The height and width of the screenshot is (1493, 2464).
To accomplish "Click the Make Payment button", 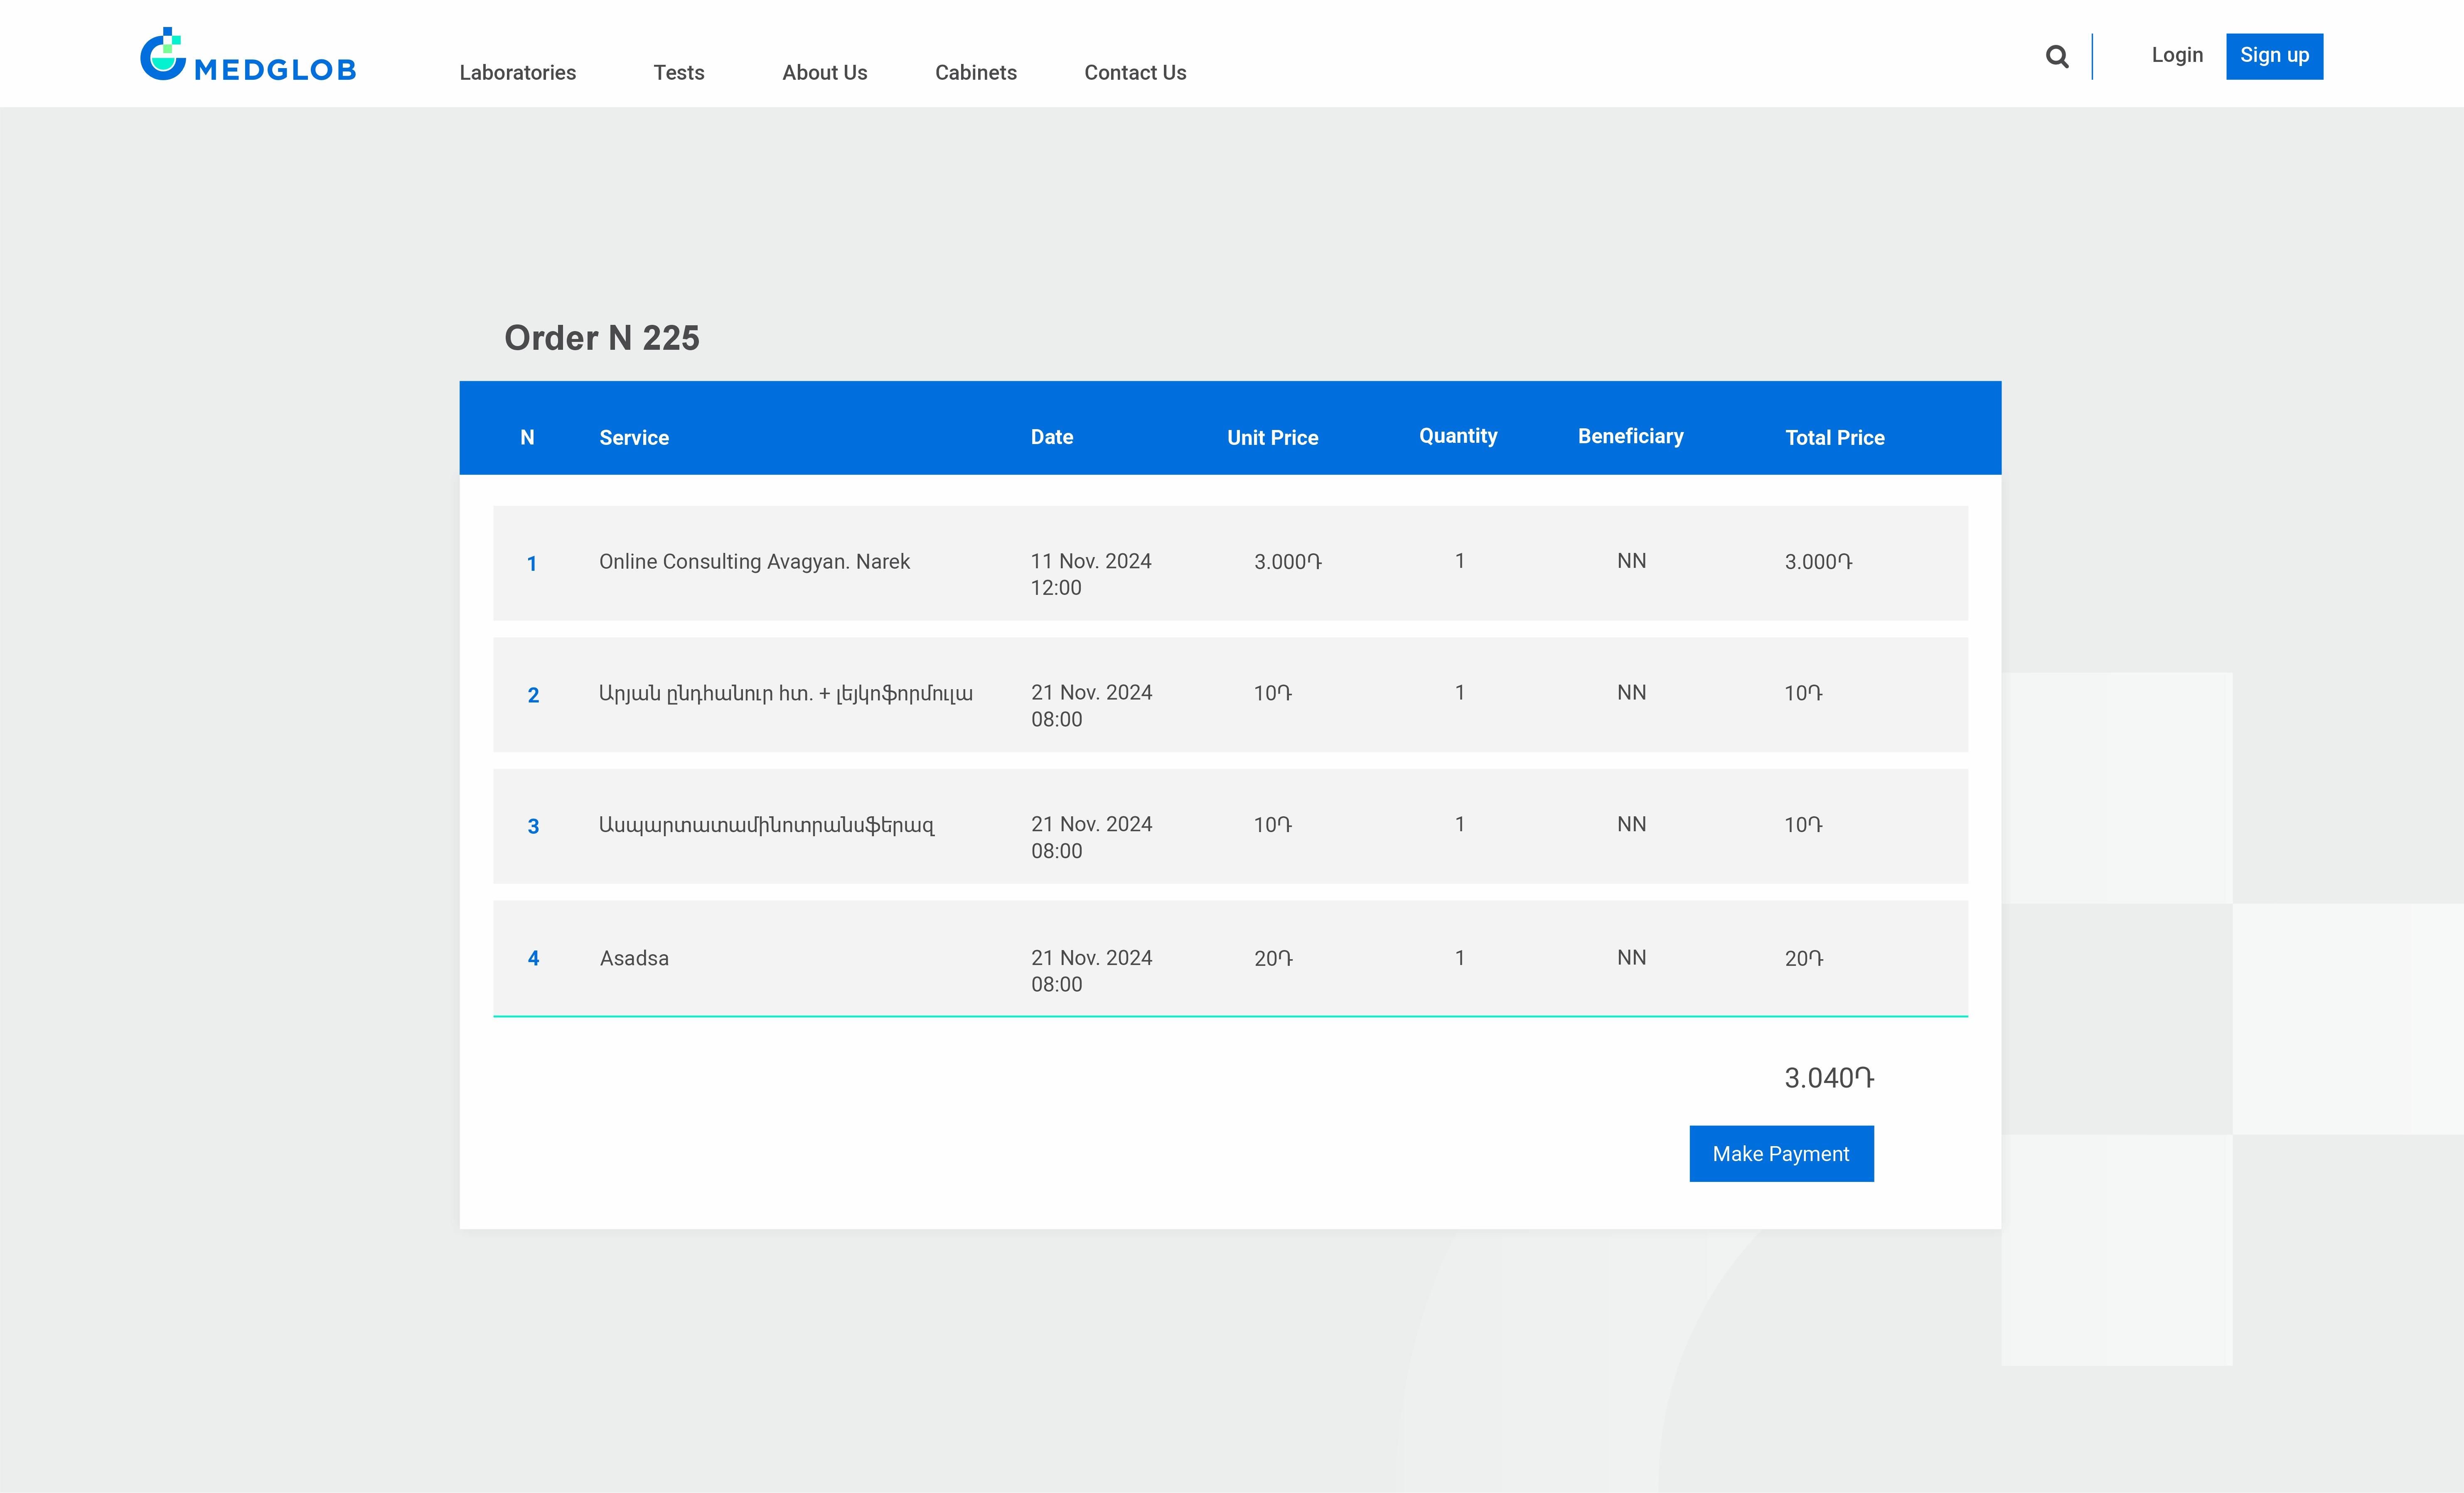I will (1780, 1154).
